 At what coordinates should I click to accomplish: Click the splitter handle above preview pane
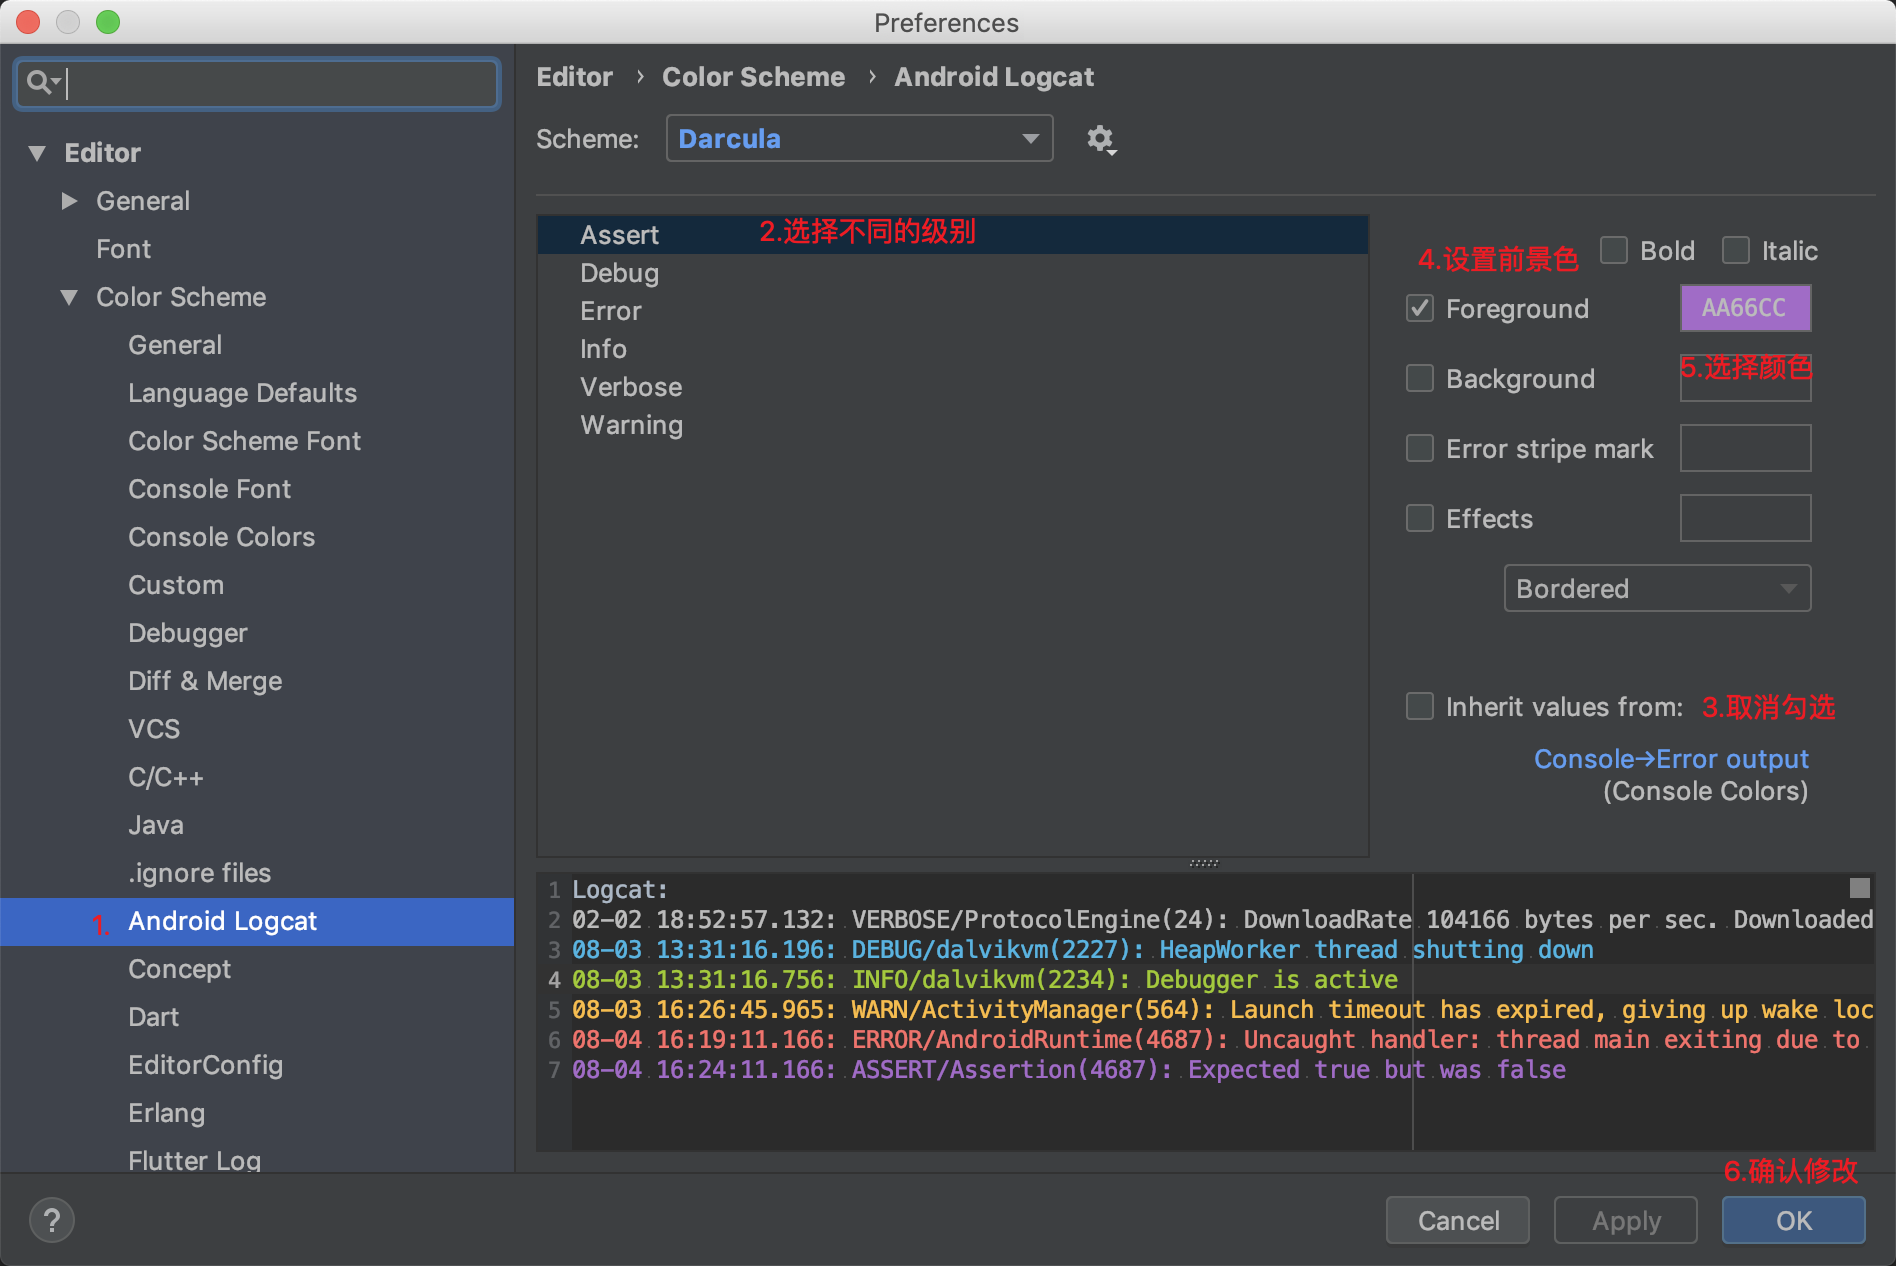[1204, 863]
